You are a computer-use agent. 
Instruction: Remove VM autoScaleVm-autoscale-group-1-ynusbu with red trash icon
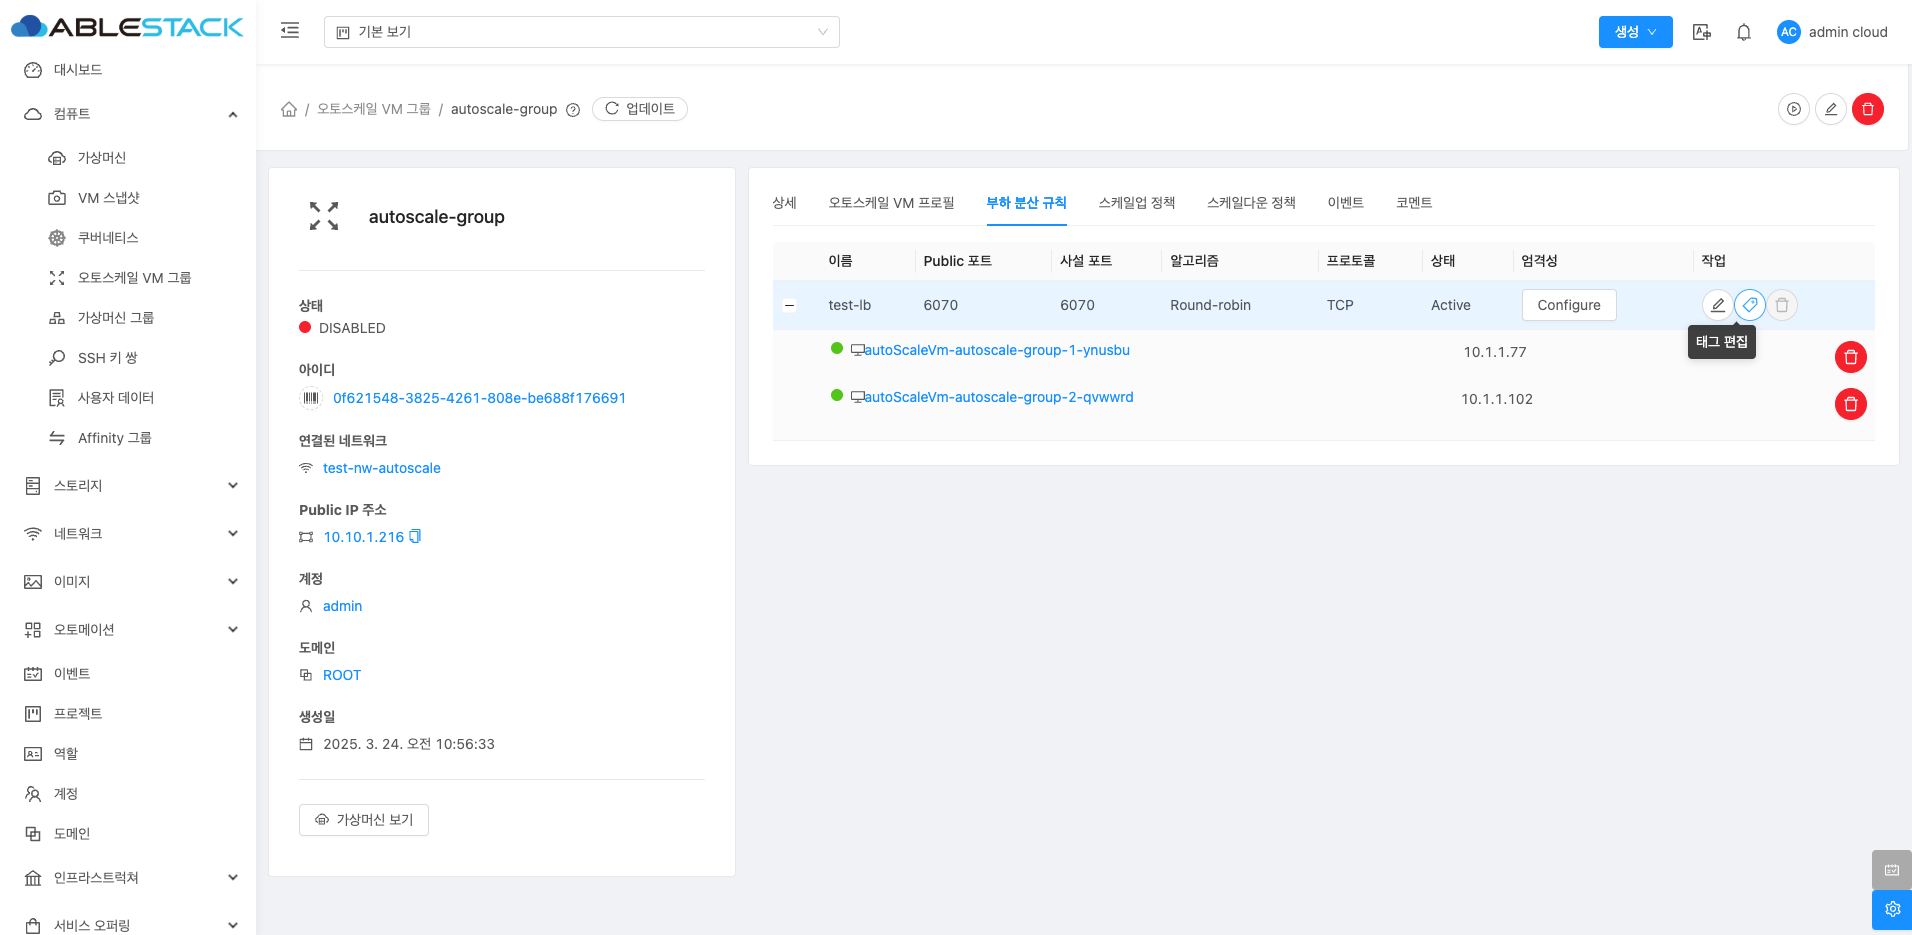pos(1850,357)
